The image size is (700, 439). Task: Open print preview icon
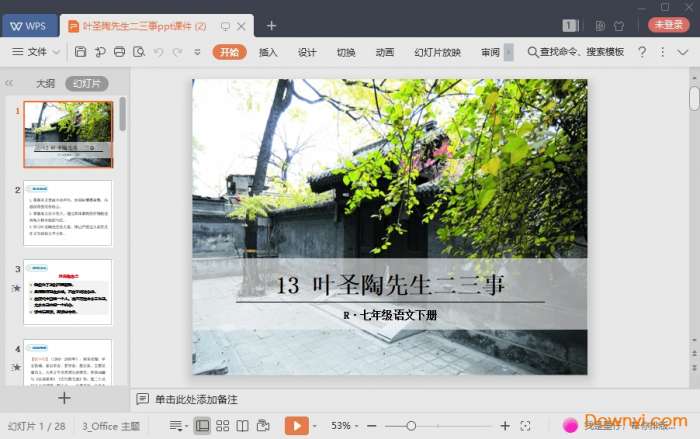pyautogui.click(x=139, y=52)
